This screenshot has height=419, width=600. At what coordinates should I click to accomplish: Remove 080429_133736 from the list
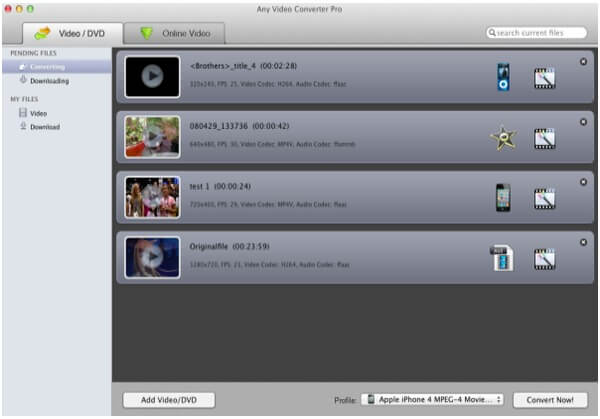coord(583,122)
